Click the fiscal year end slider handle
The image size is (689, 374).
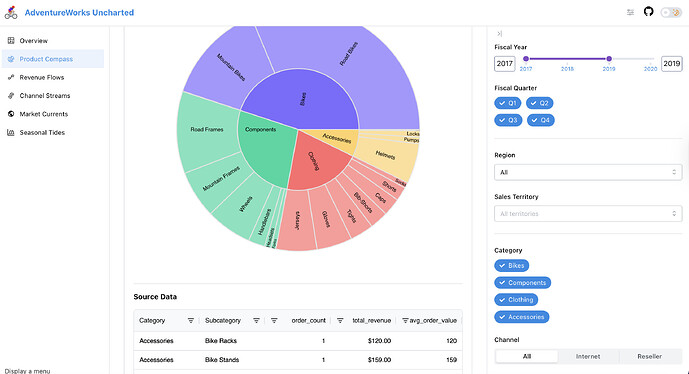[609, 58]
